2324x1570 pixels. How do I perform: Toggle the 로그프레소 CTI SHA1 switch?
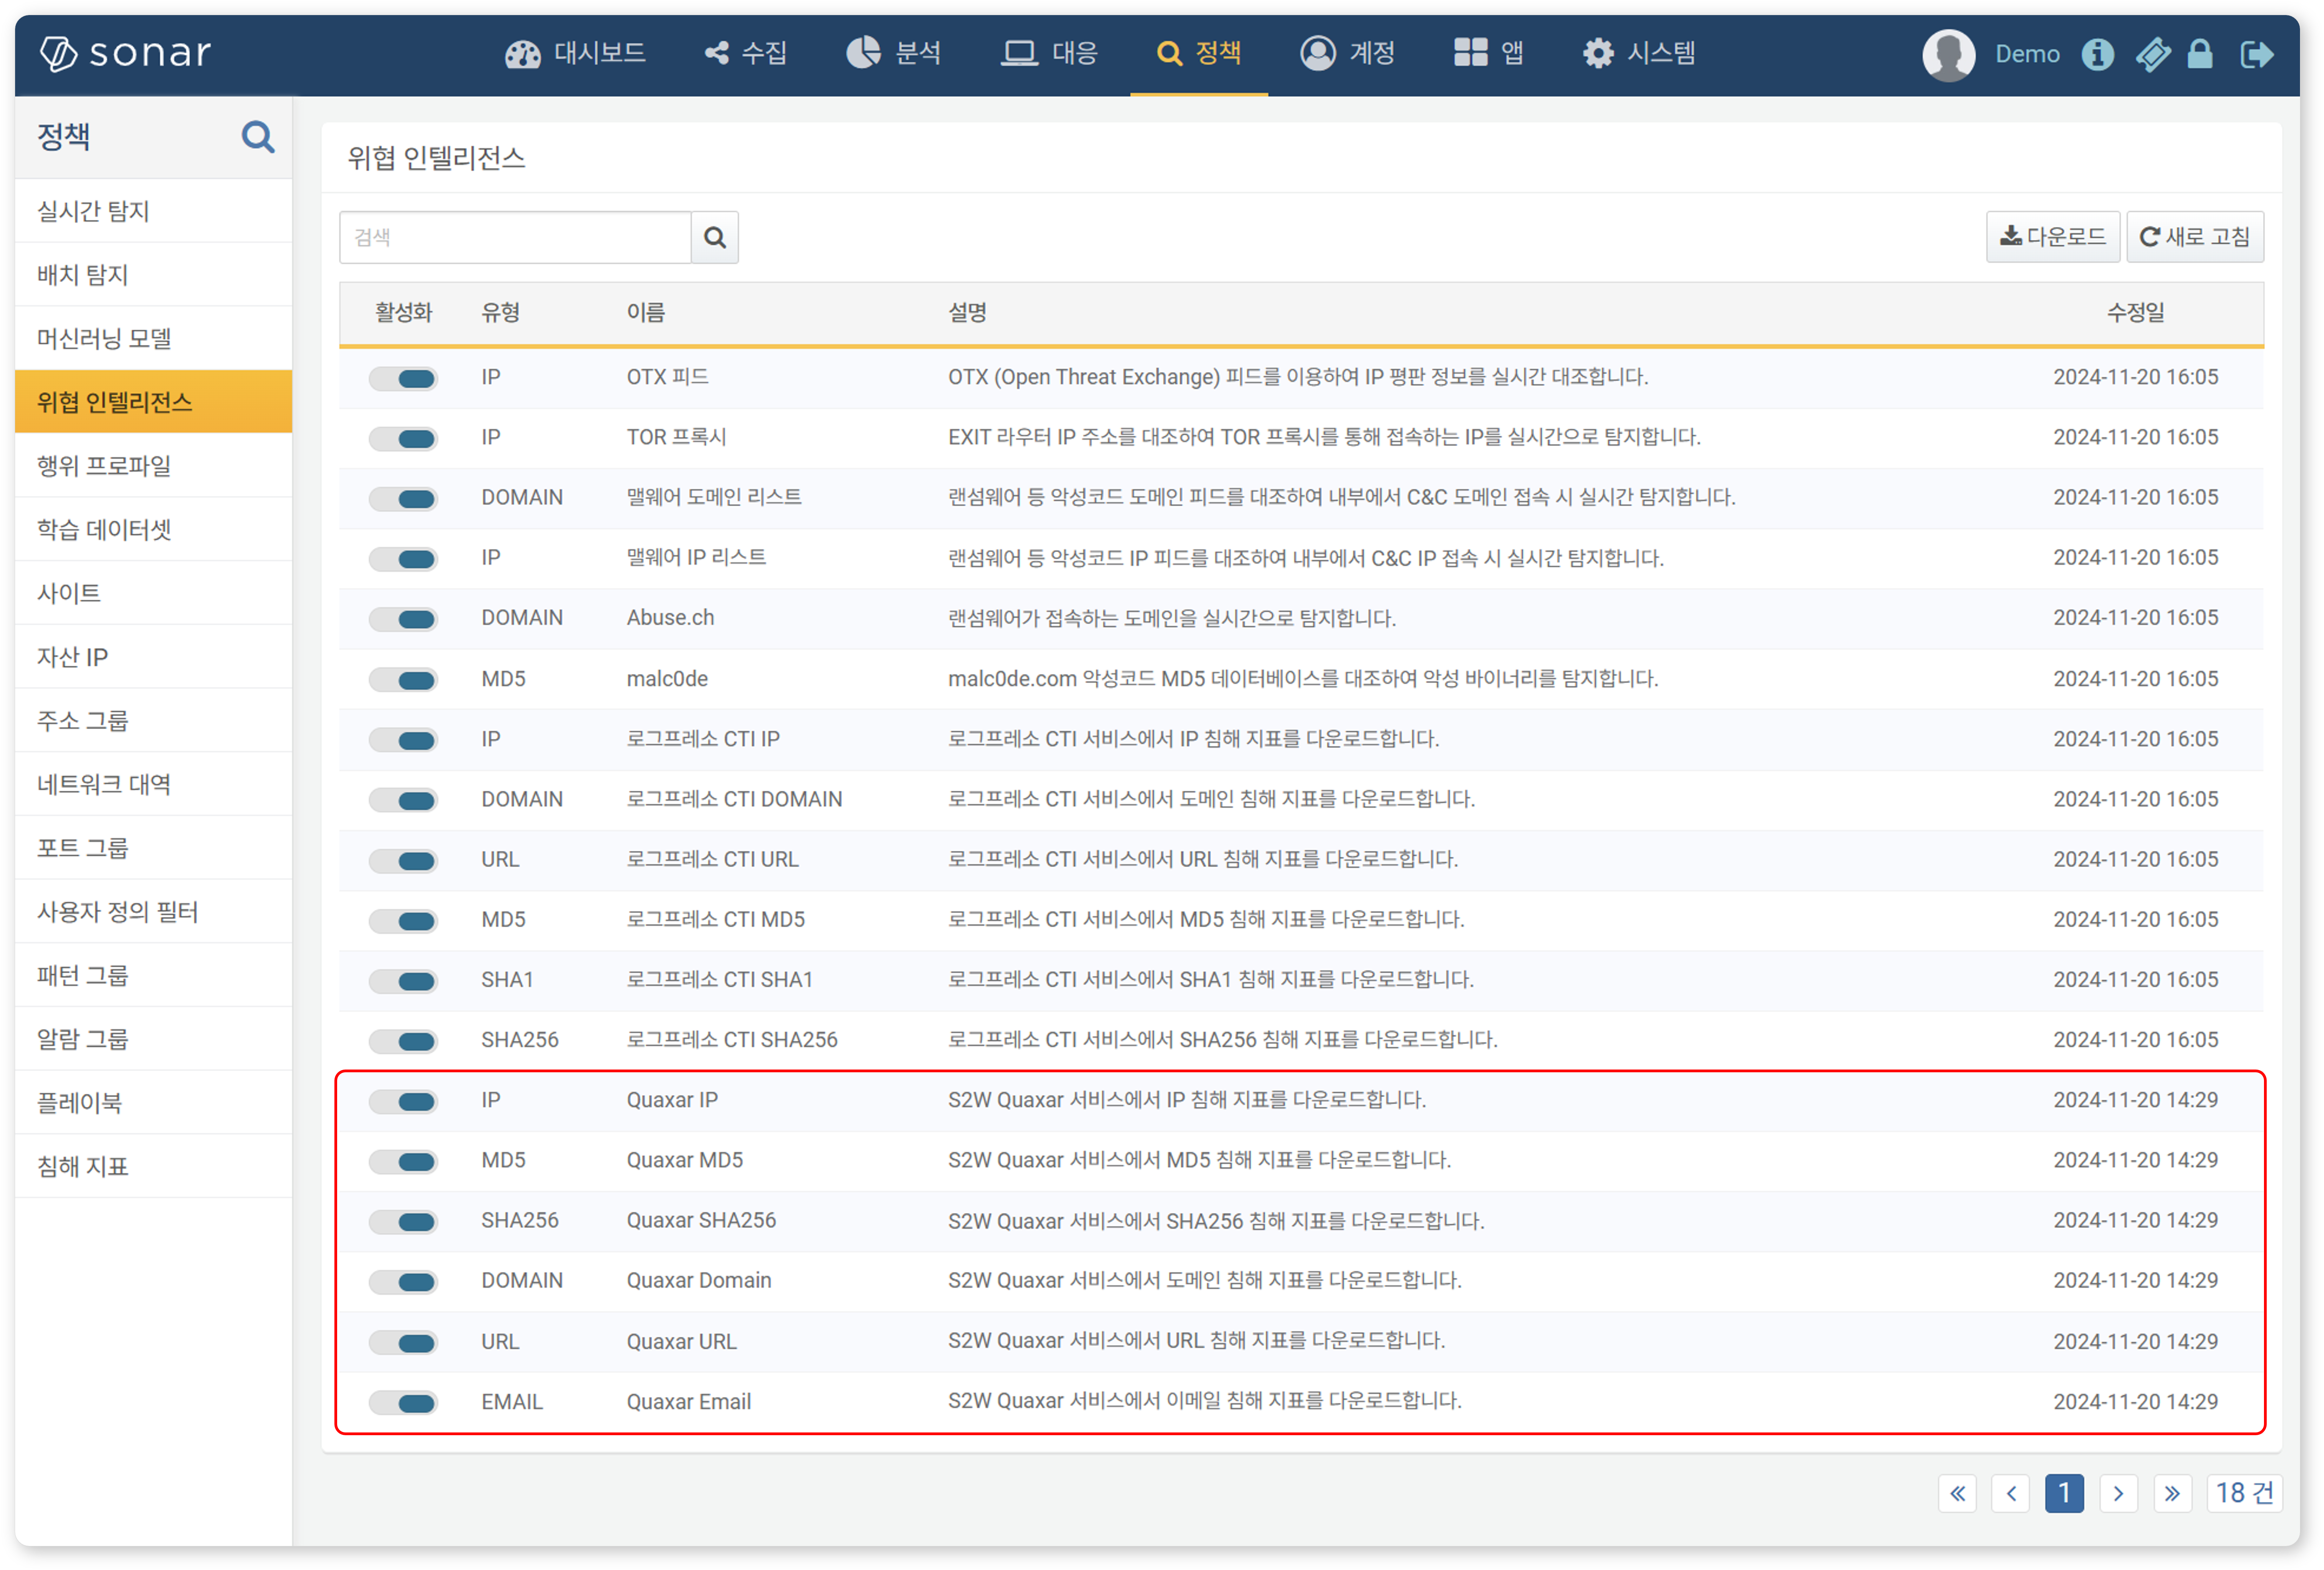403,981
